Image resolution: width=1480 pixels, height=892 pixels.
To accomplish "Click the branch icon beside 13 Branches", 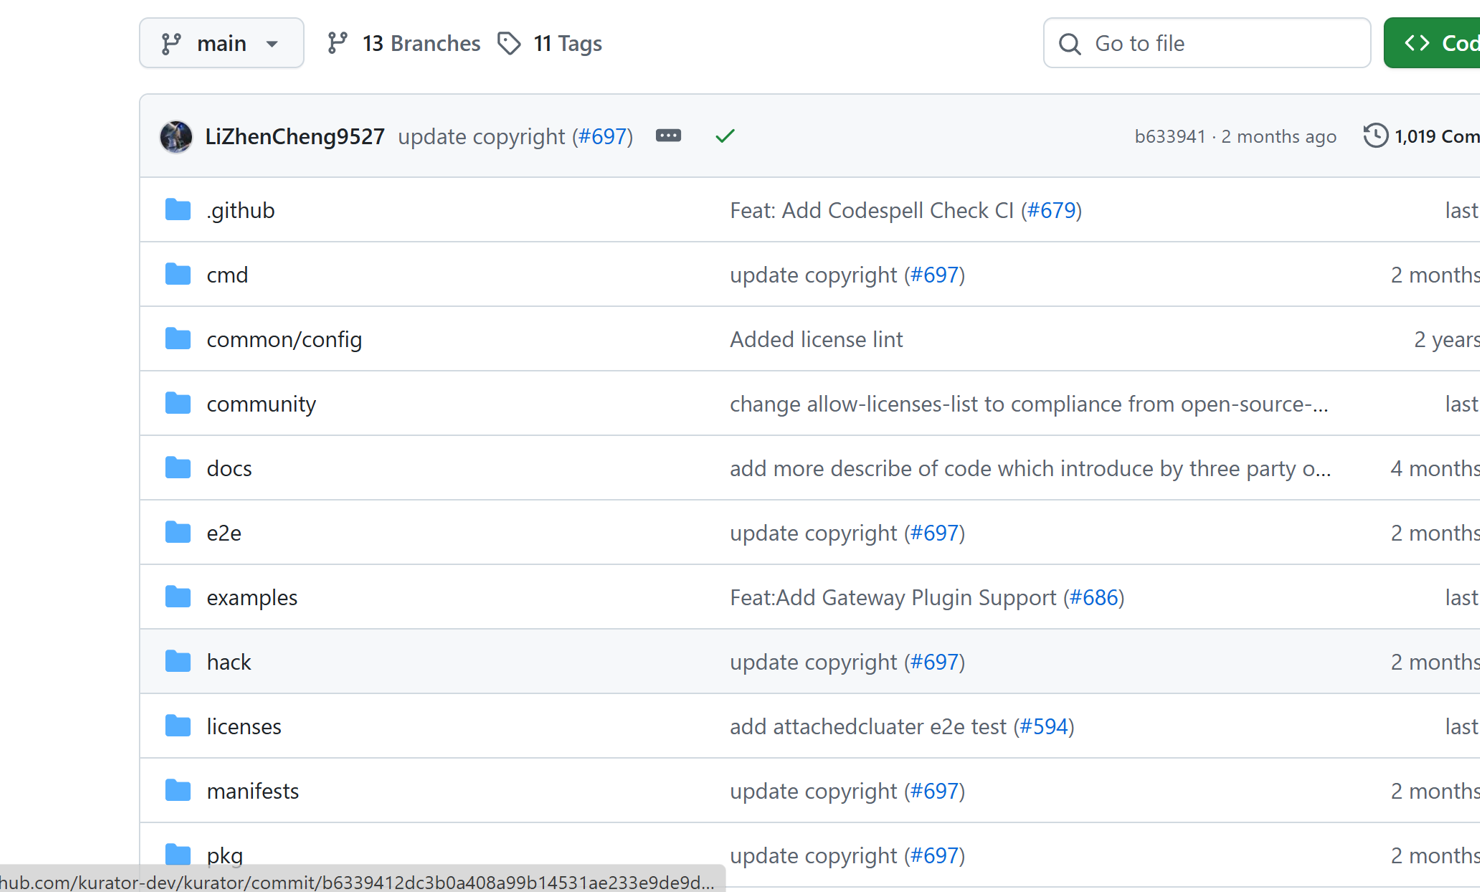I will [x=338, y=42].
